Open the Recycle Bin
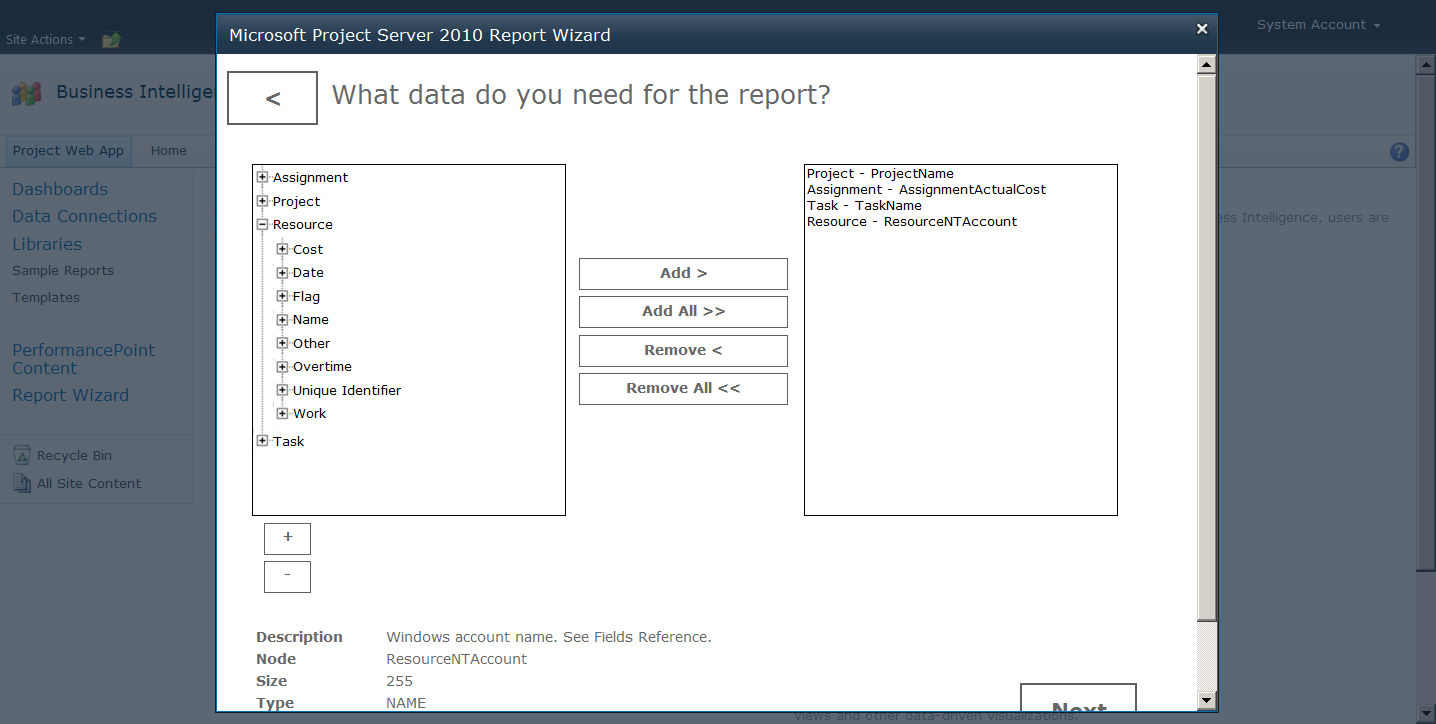 click(x=74, y=456)
